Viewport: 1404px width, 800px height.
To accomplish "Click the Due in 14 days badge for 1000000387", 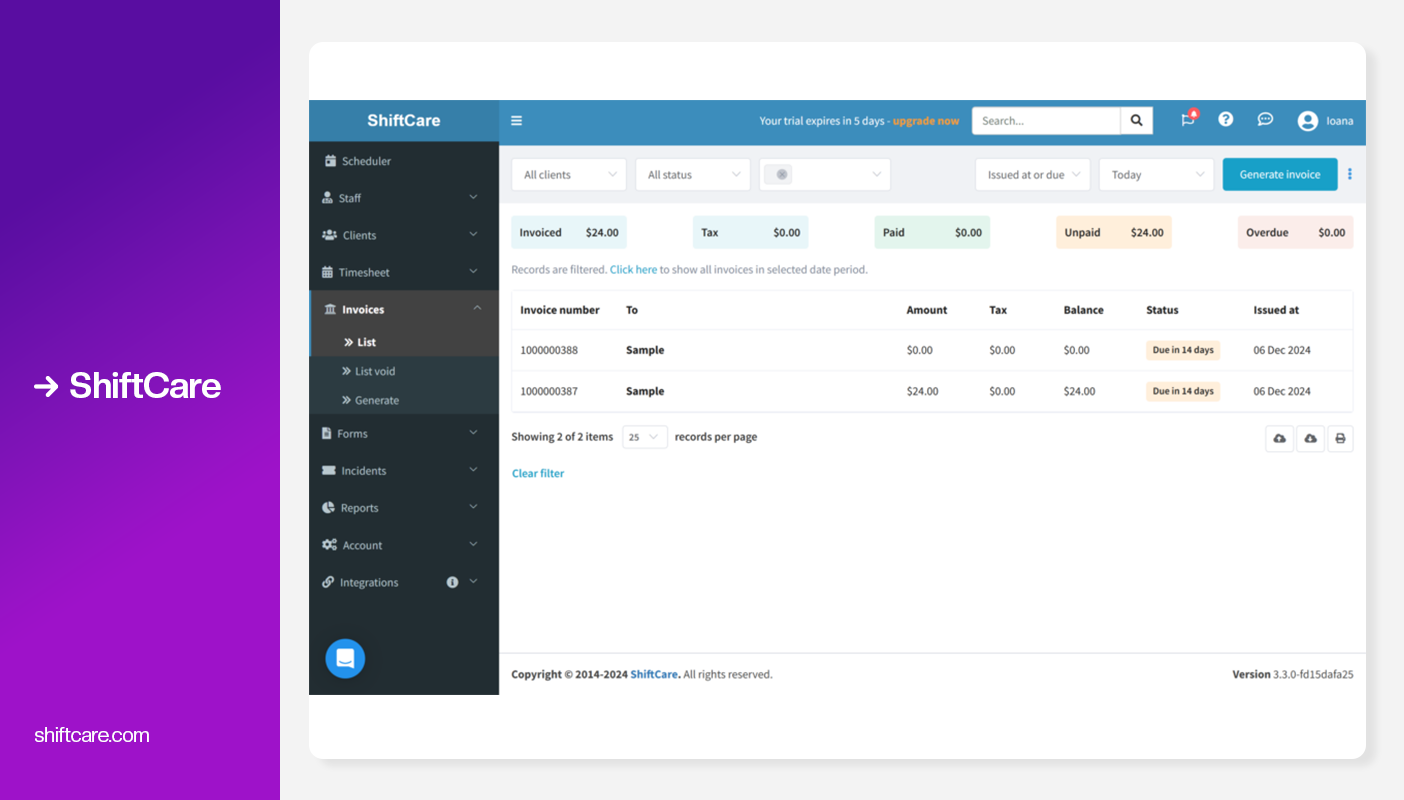I will pyautogui.click(x=1183, y=391).
